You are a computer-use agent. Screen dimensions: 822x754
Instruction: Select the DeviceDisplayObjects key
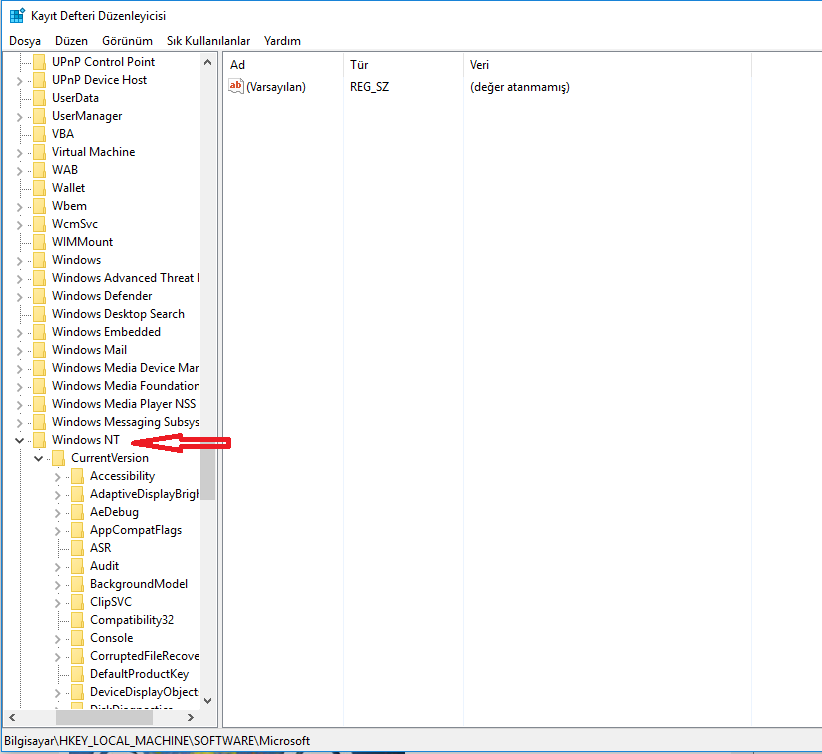tap(144, 692)
